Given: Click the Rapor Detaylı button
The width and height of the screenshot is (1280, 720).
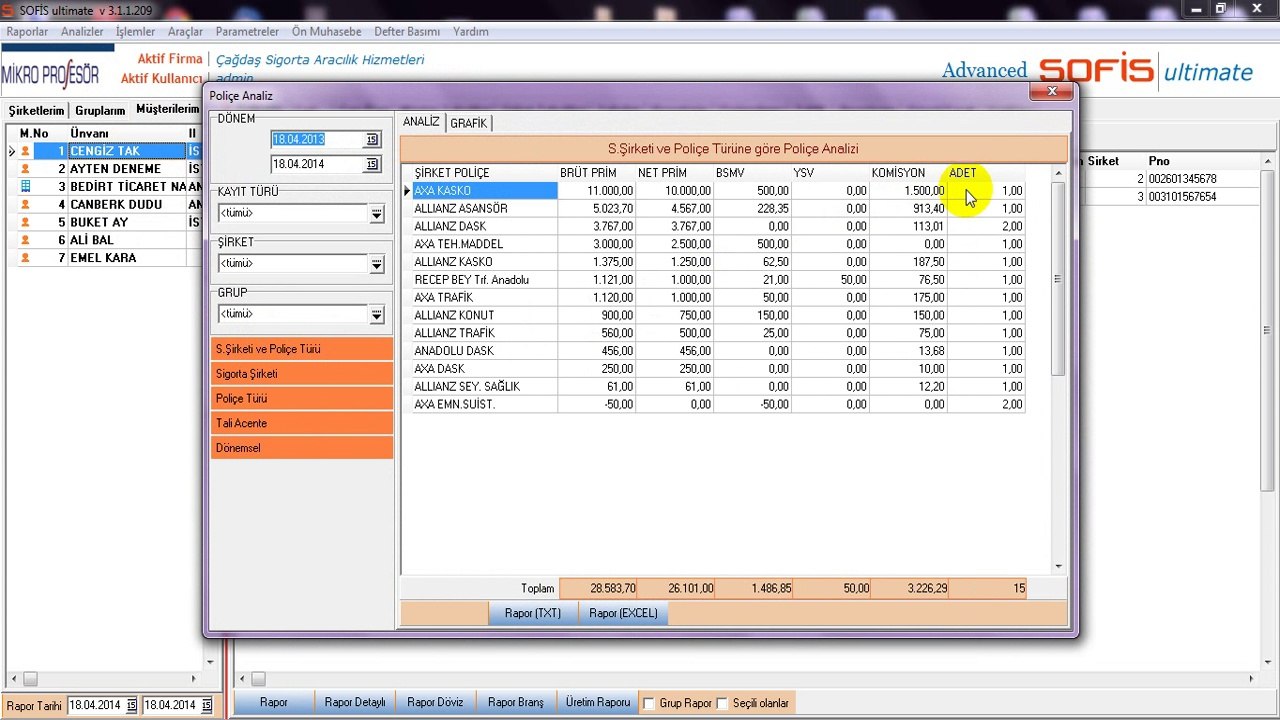Looking at the screenshot, I should (x=355, y=703).
